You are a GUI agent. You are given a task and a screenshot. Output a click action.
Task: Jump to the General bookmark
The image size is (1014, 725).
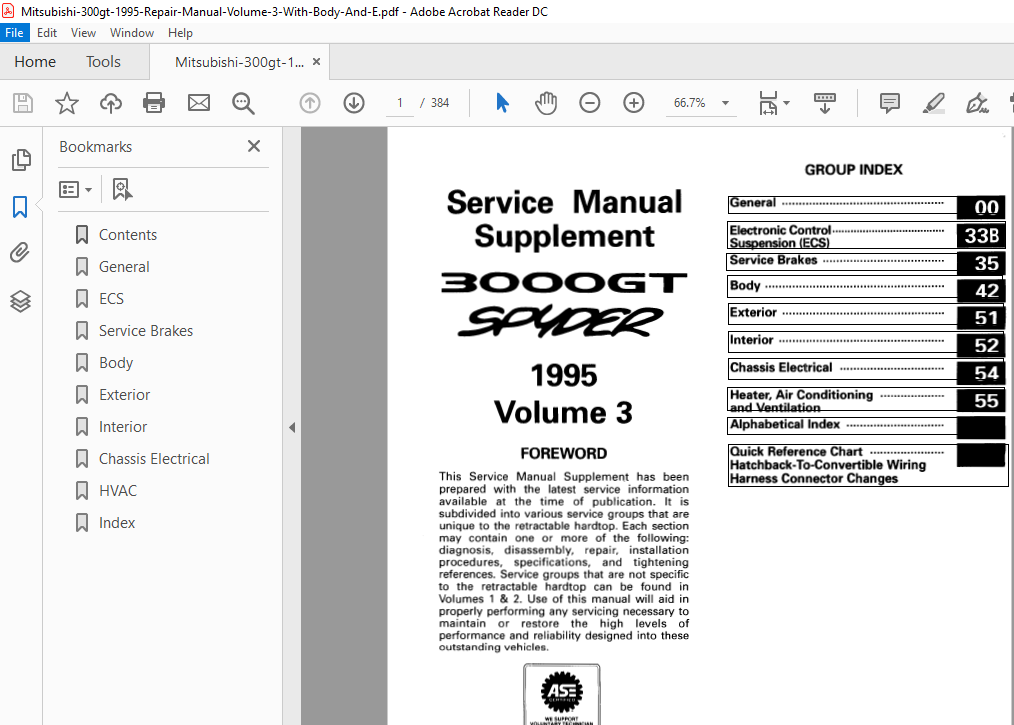pos(124,266)
